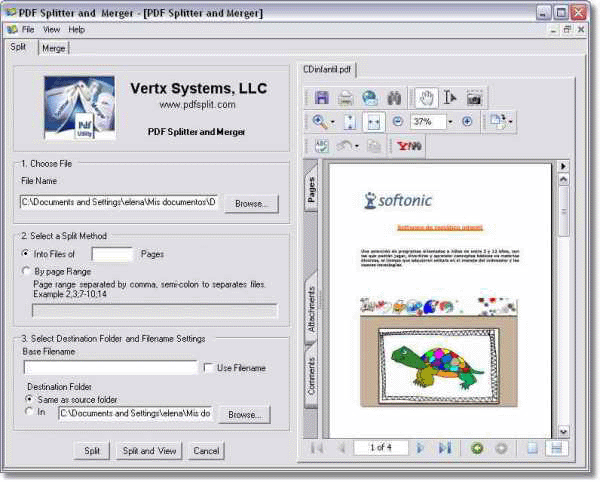
Task: Click the Fit Page height icon
Action: tap(350, 122)
